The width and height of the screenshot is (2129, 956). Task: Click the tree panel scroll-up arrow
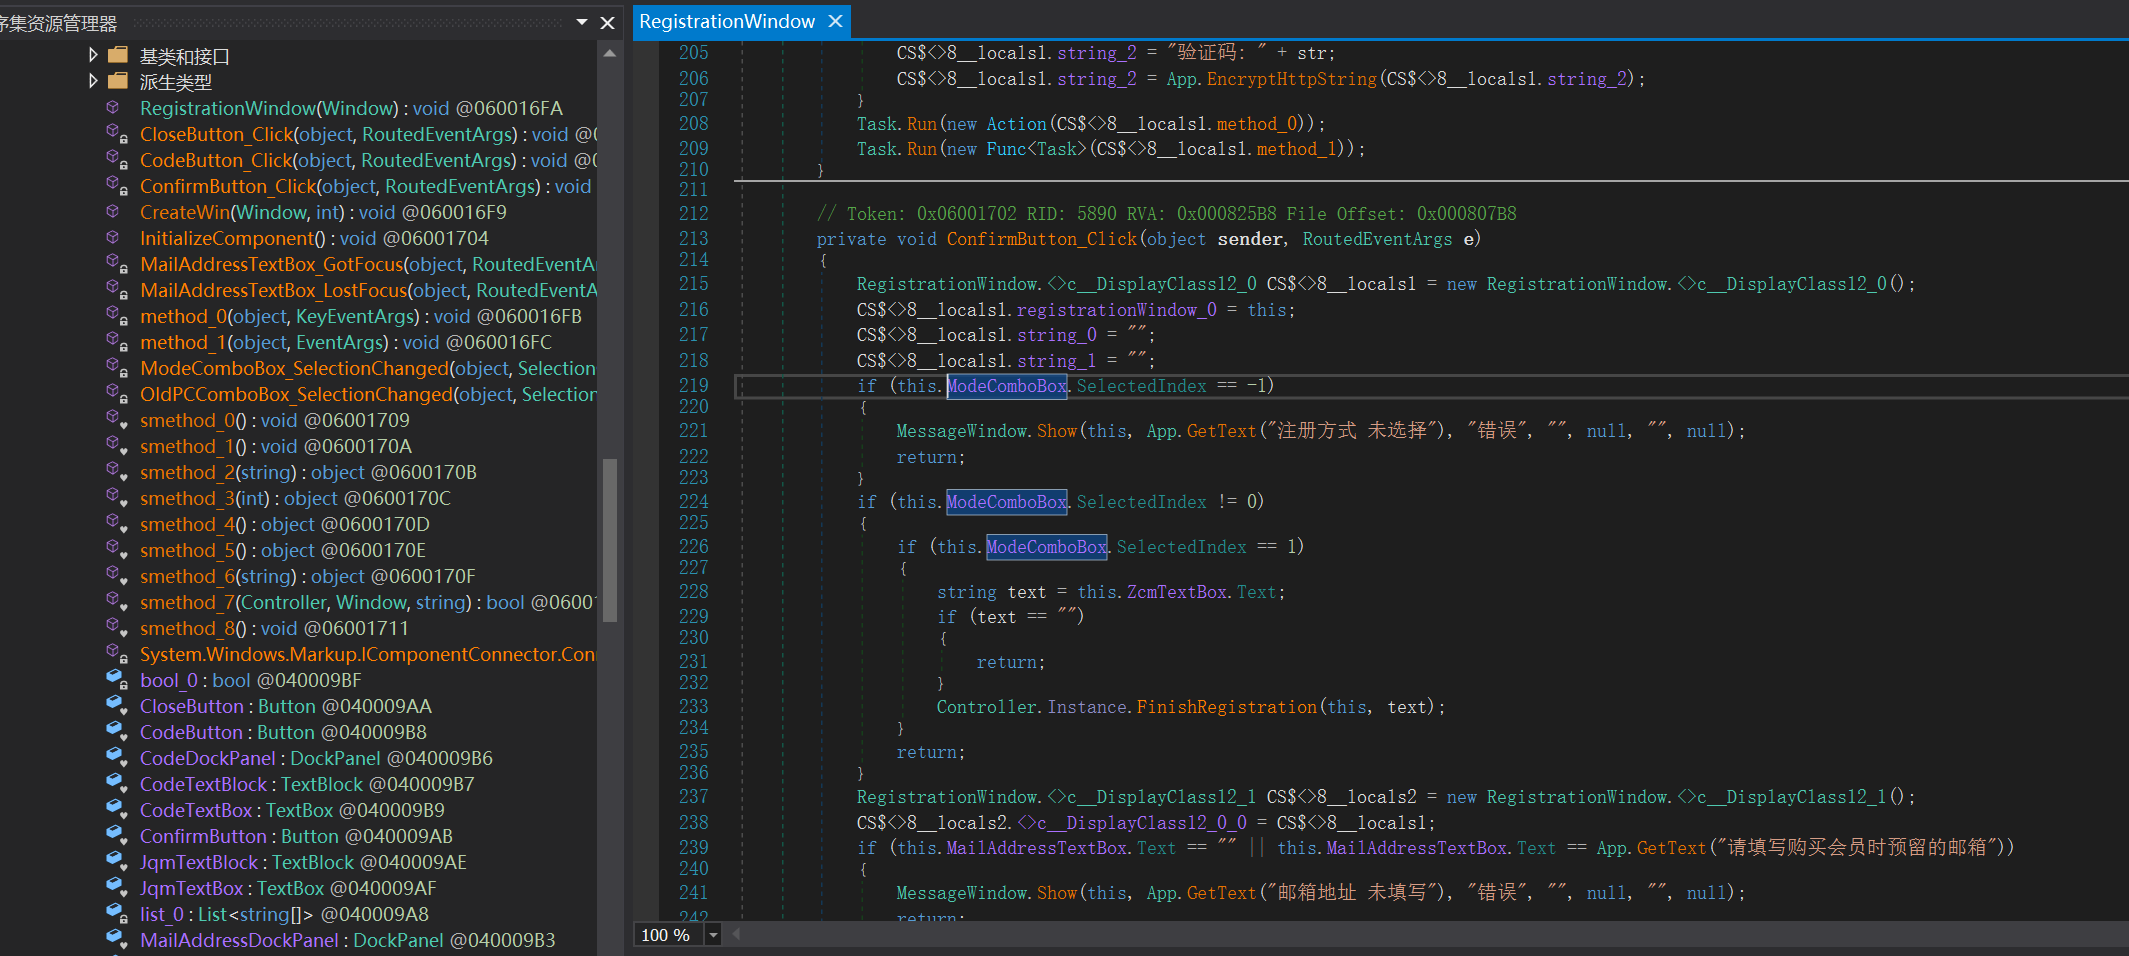point(610,53)
